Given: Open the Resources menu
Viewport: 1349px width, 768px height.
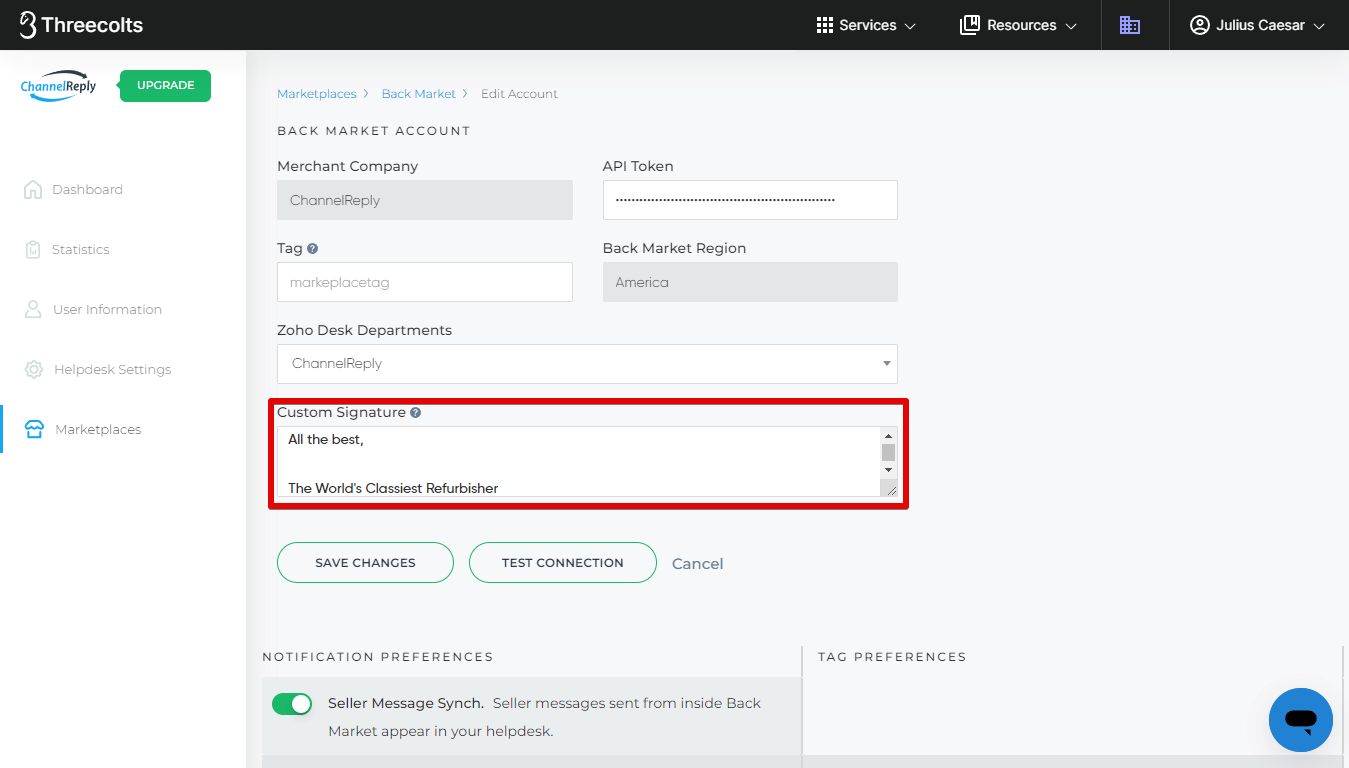Looking at the screenshot, I should (x=1018, y=25).
